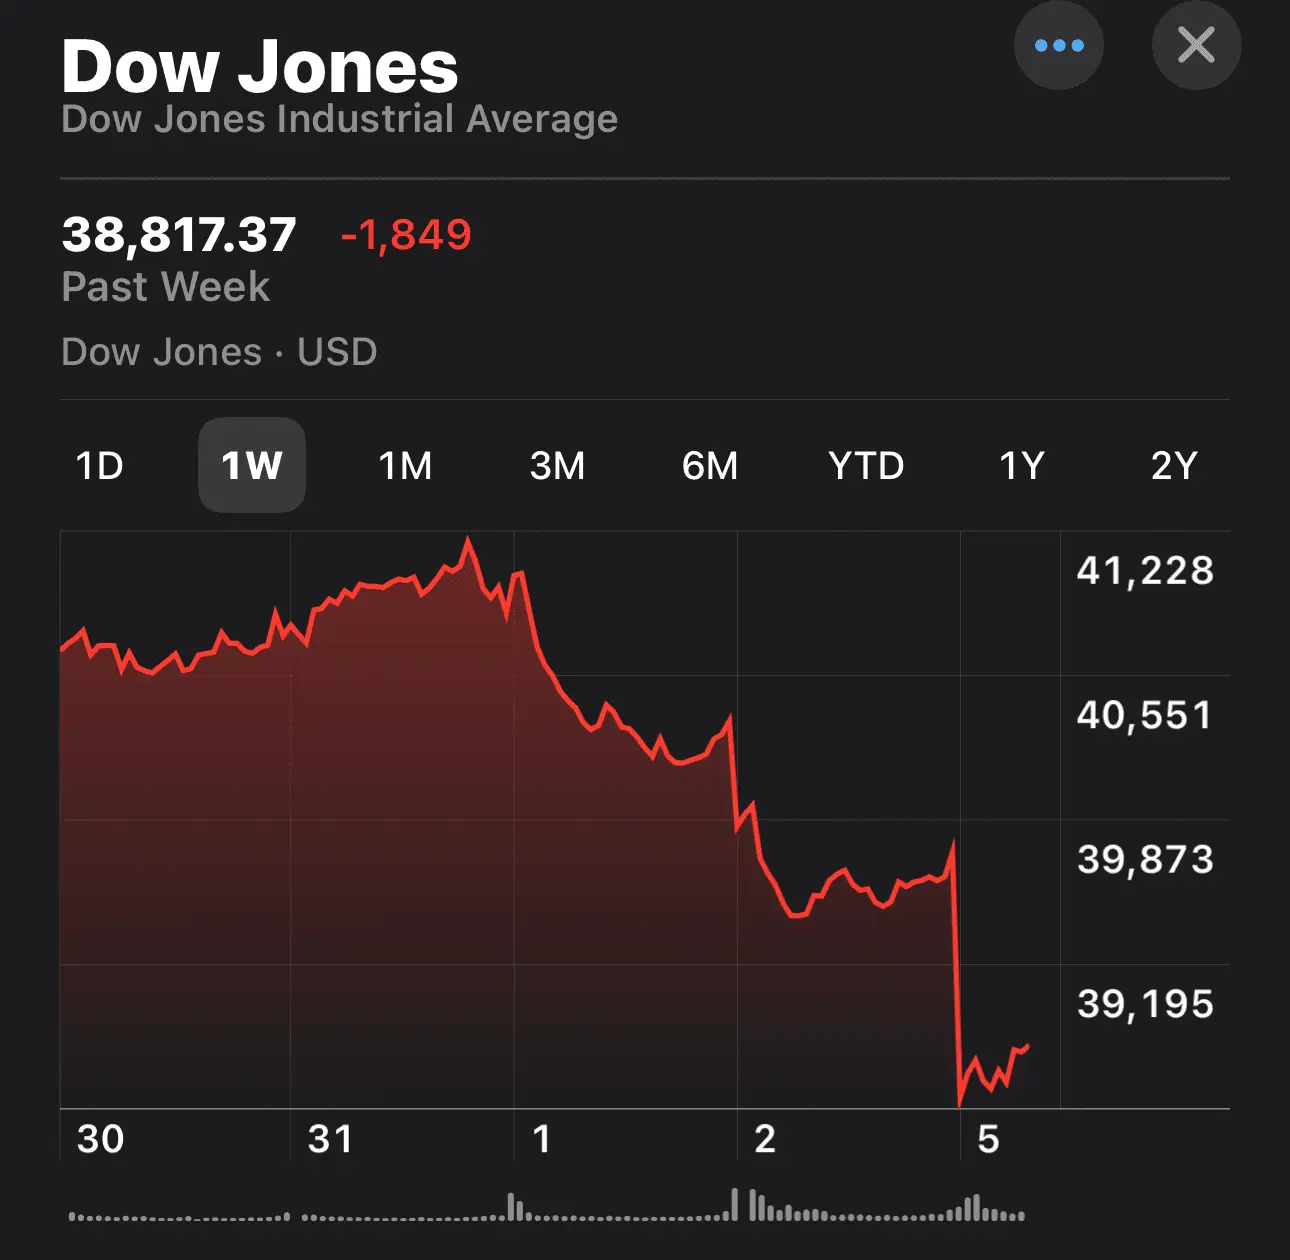Close the Dow Jones detail view

coord(1196,46)
